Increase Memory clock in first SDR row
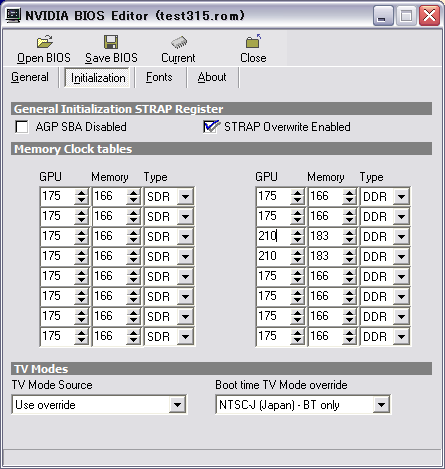 click(x=133, y=193)
